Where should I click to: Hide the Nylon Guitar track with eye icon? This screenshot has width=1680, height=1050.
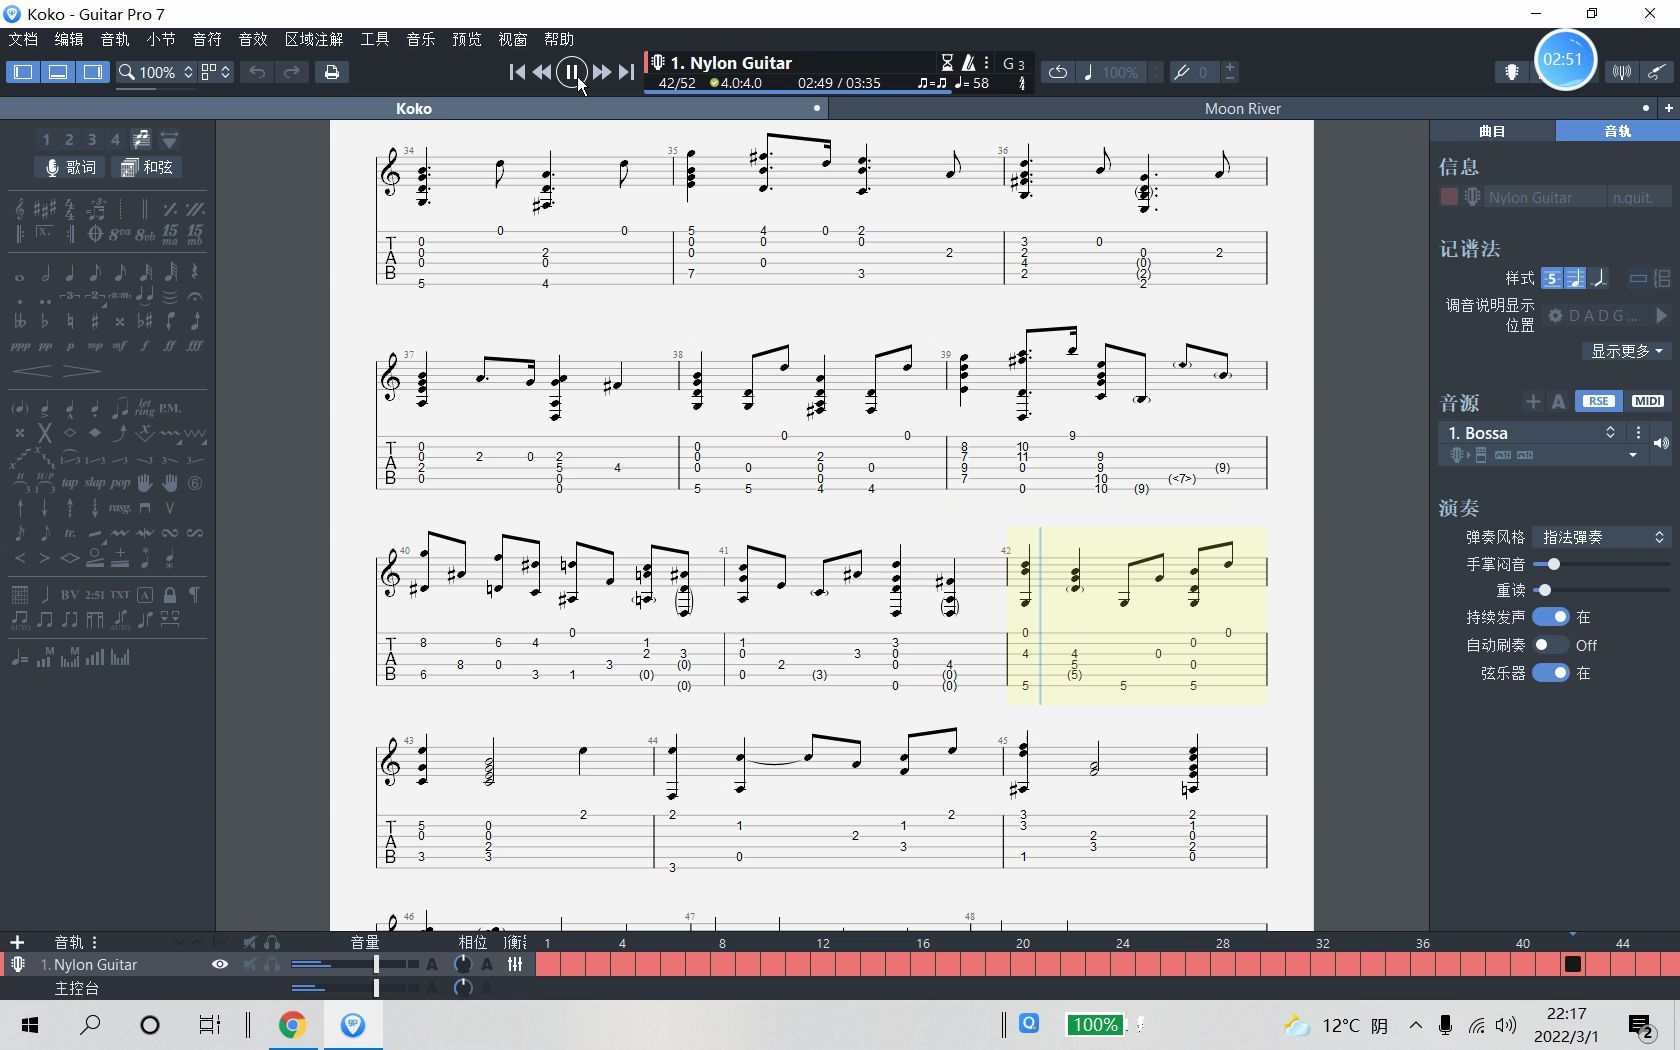point(220,964)
